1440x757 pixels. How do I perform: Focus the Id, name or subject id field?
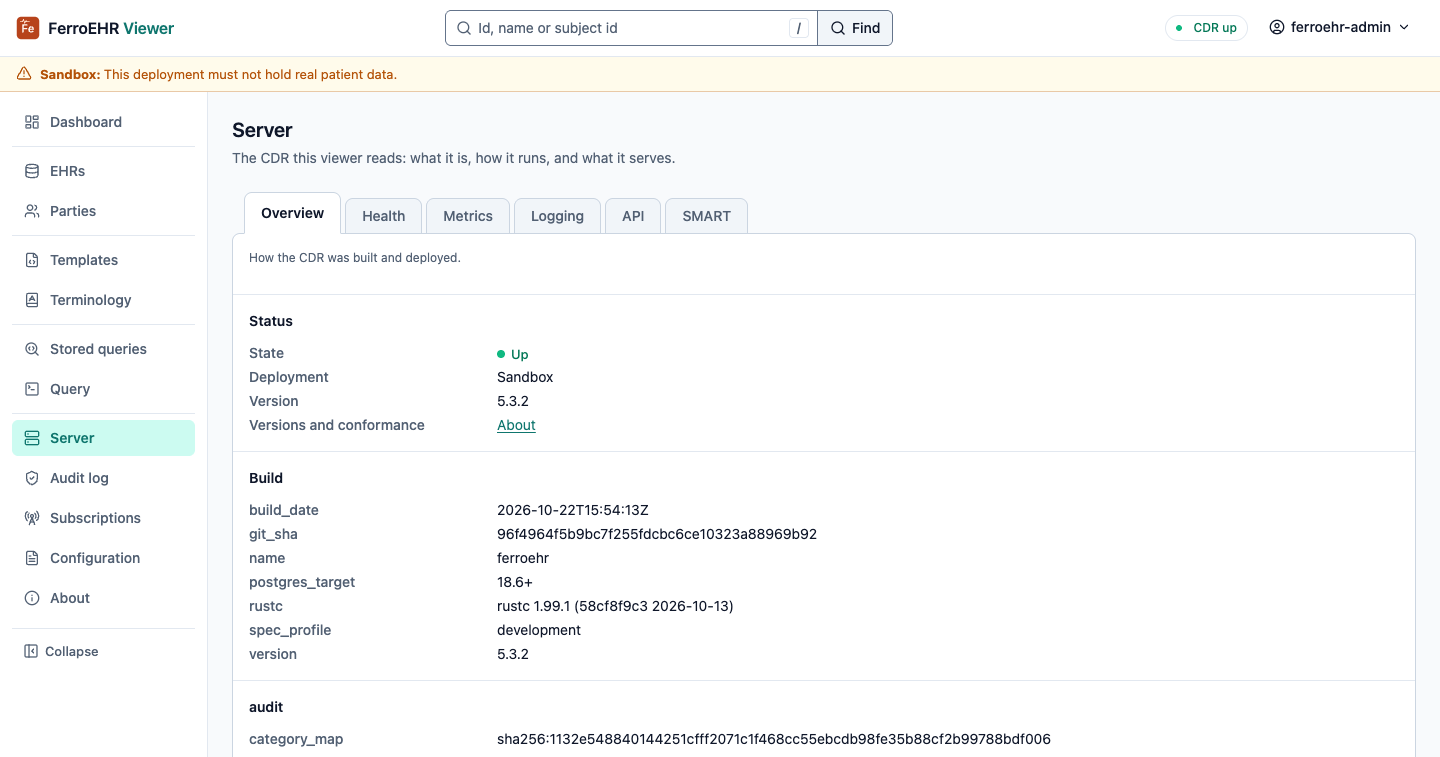631,28
